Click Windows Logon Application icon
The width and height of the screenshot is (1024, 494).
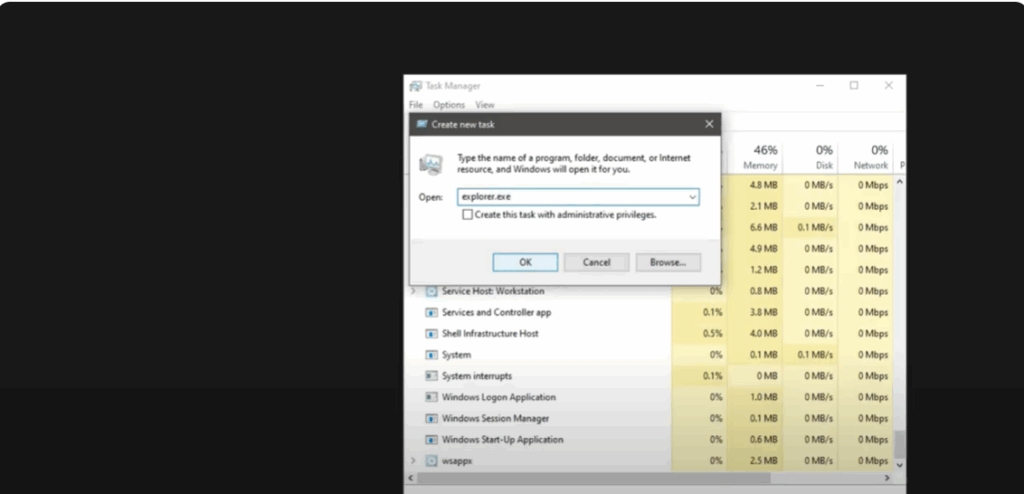click(431, 397)
